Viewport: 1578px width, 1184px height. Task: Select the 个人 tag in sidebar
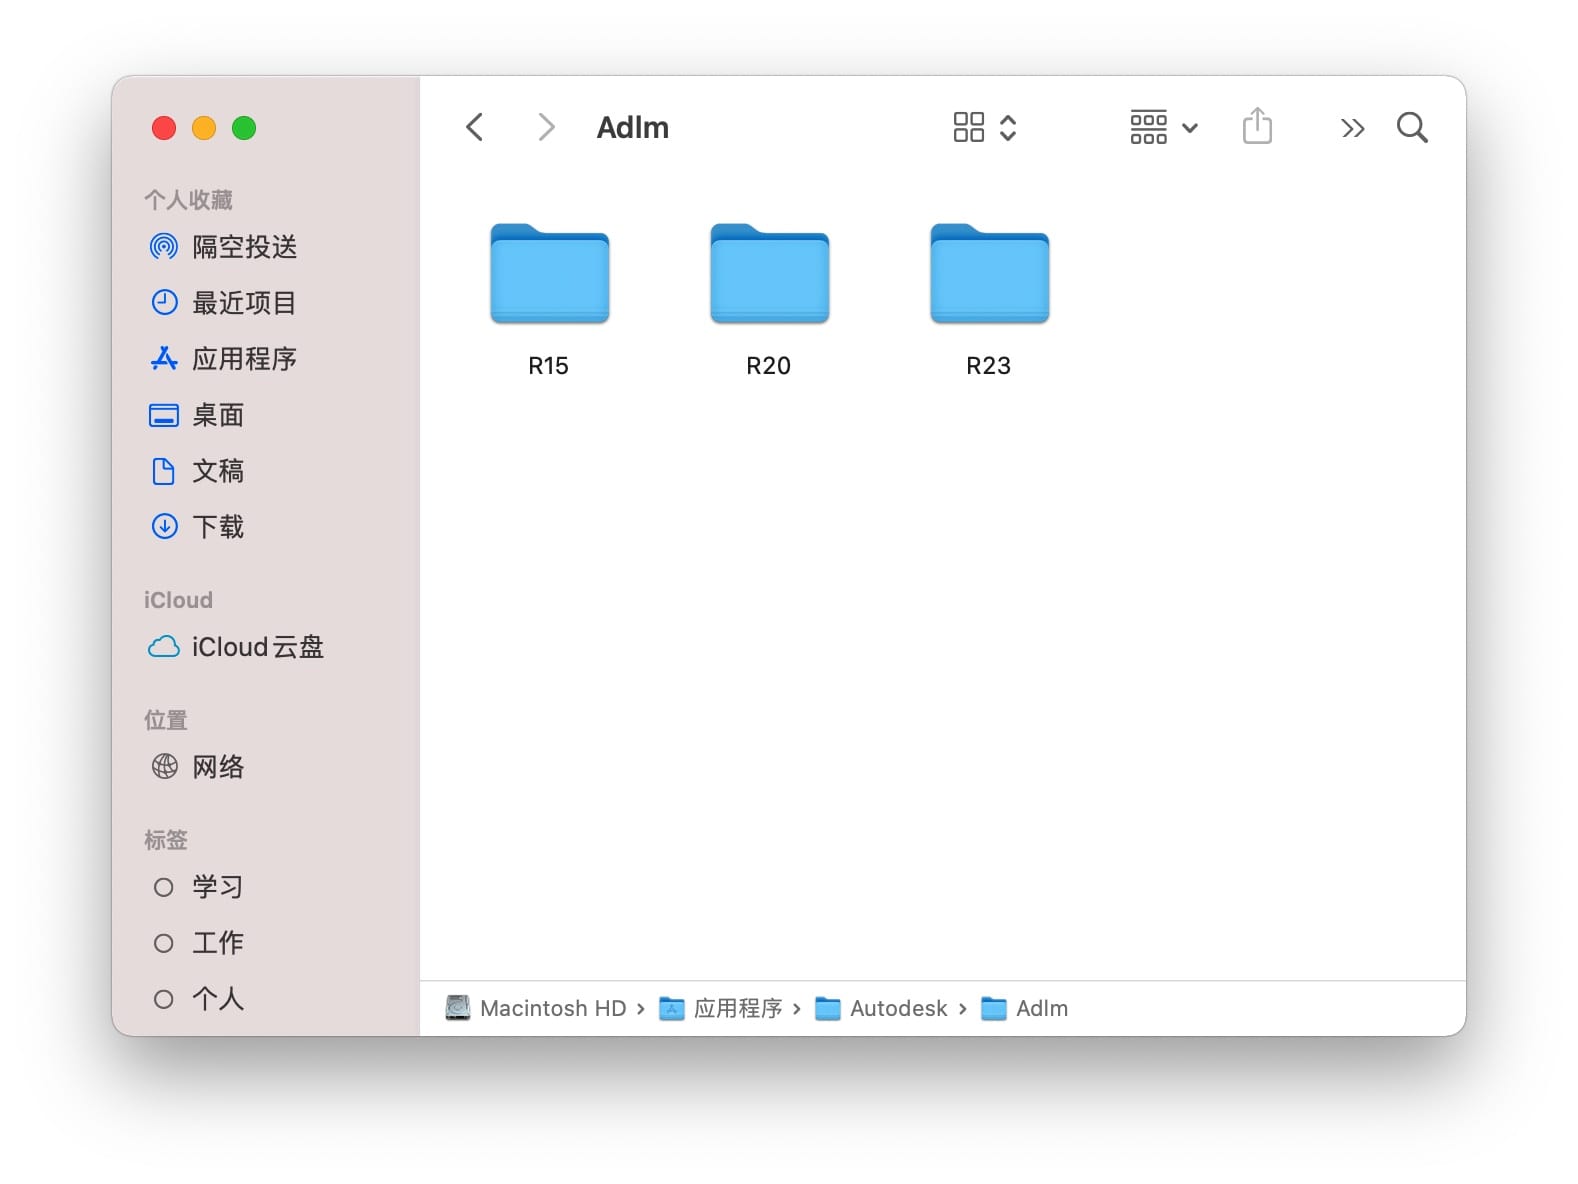pyautogui.click(x=217, y=999)
